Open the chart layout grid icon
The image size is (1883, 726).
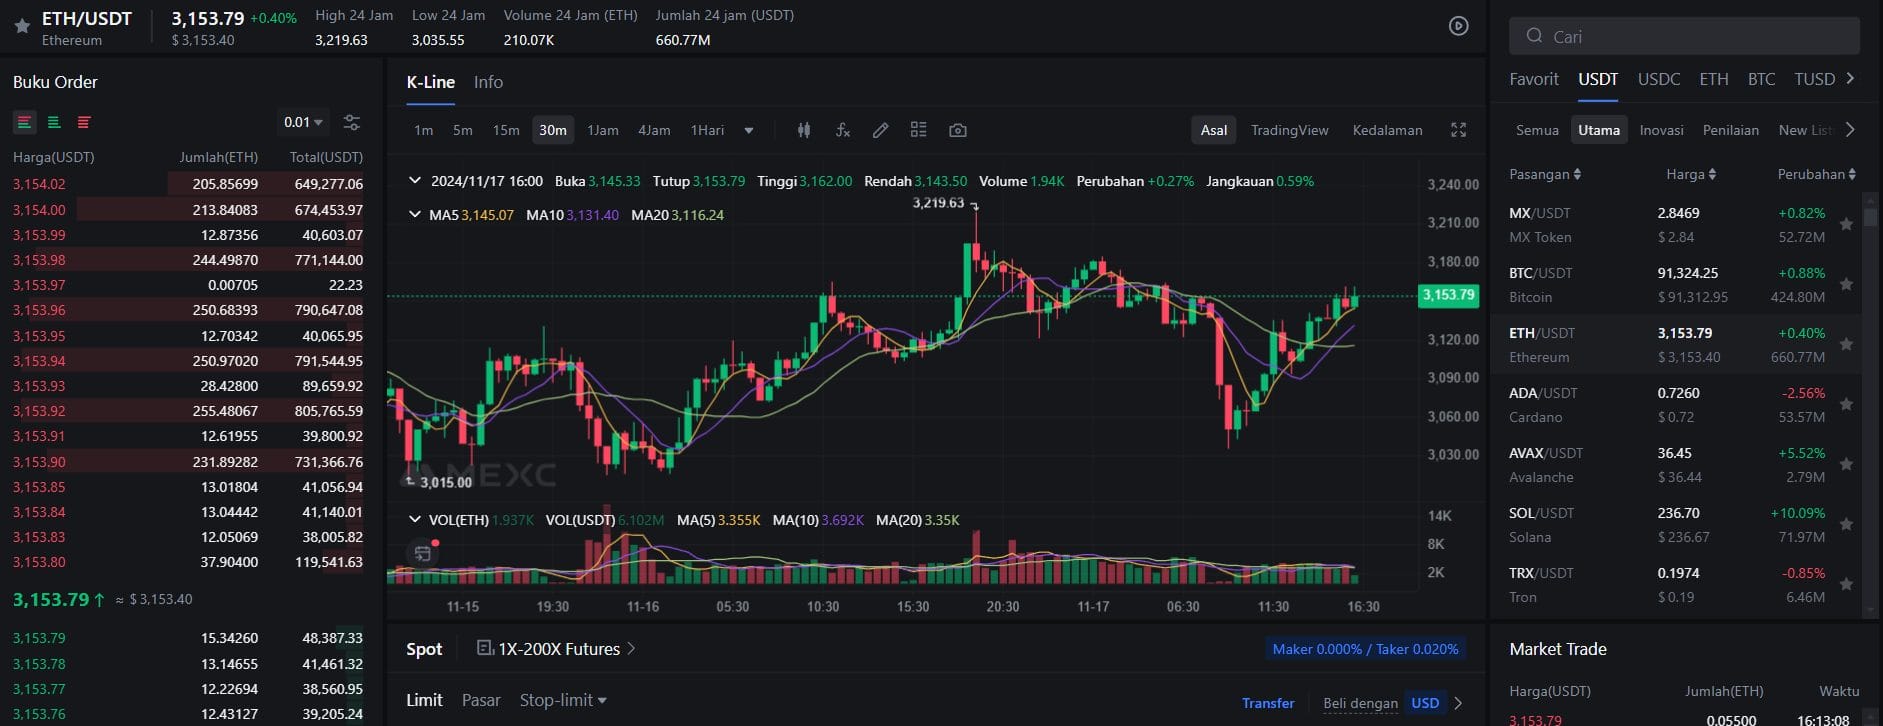pyautogui.click(x=919, y=130)
